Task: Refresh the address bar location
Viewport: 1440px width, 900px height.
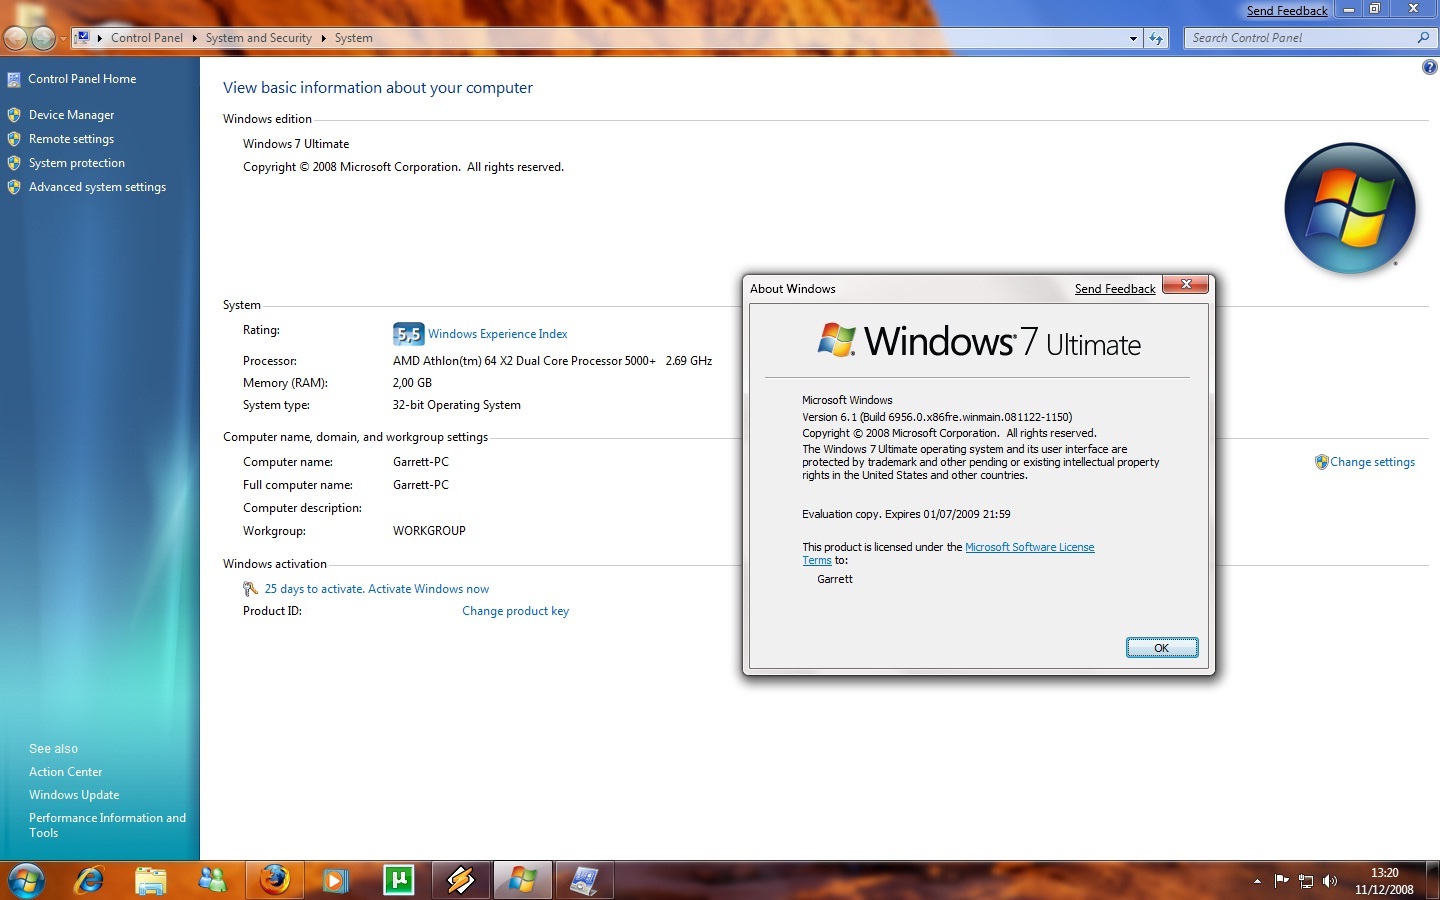Action: pos(1156,38)
